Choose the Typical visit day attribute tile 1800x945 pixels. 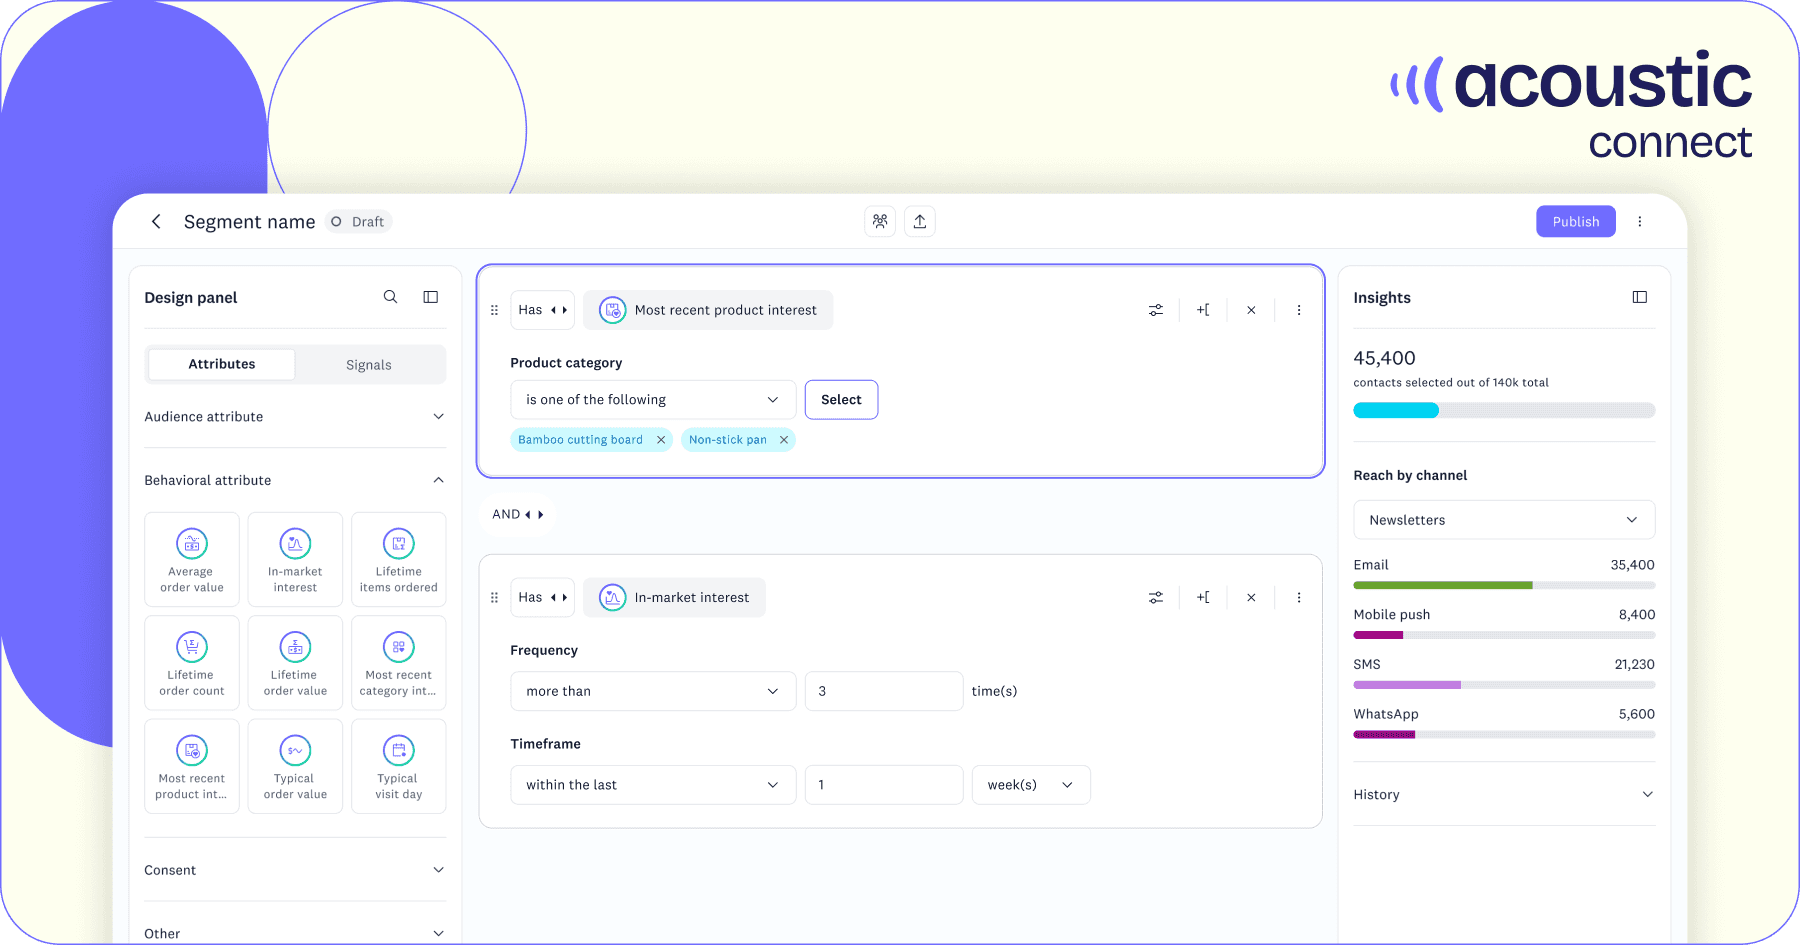[x=398, y=766]
